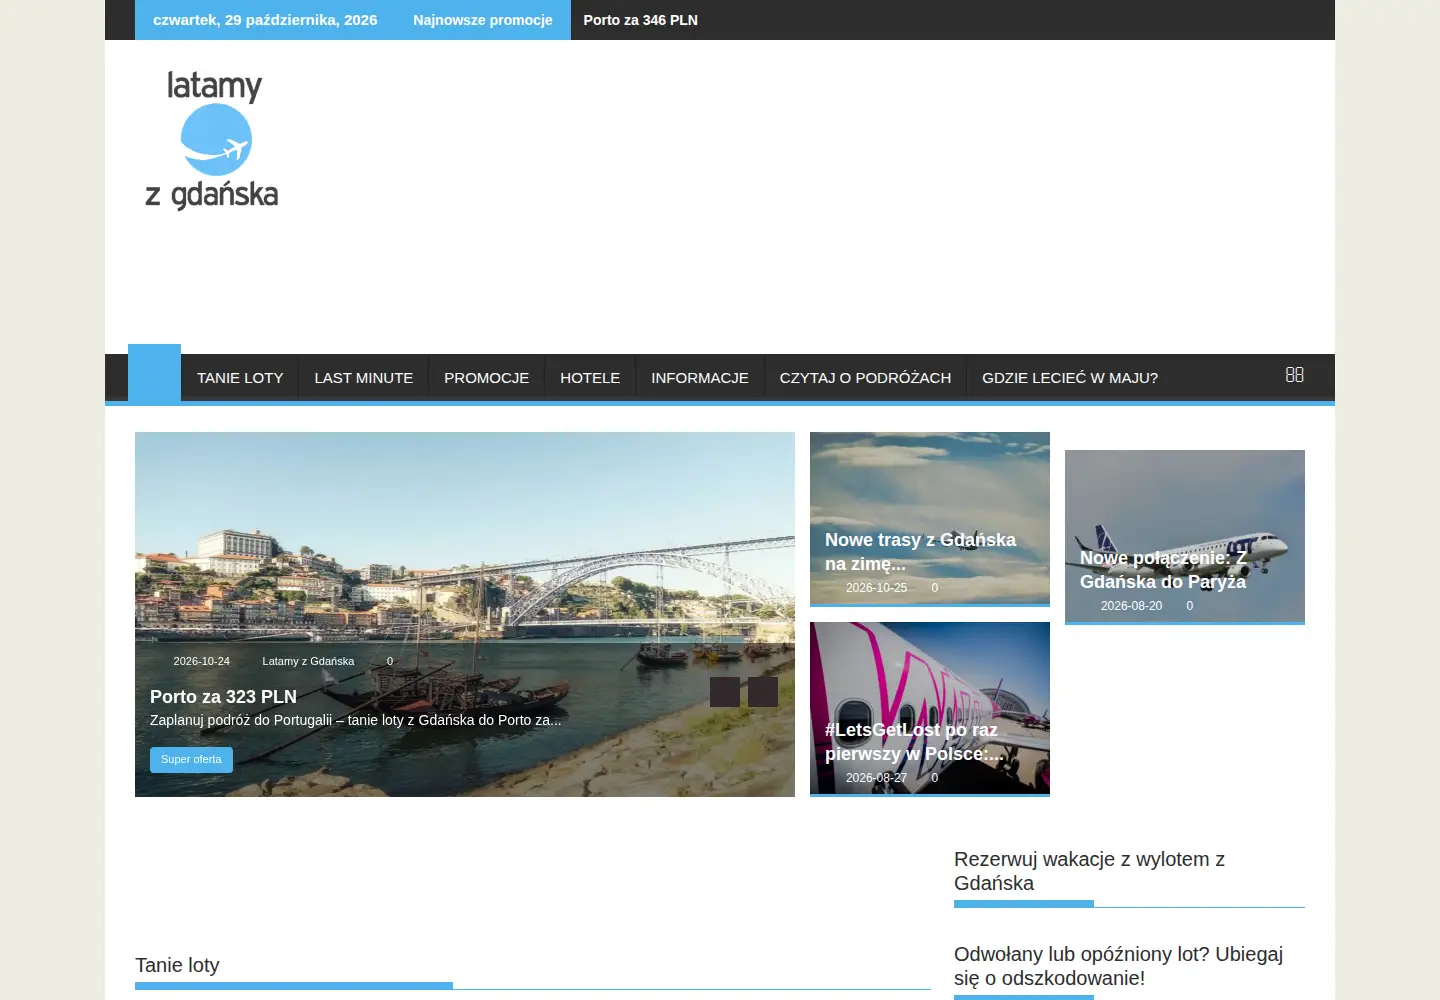1440x1000 pixels.
Task: Click the Latamy z Gdańska author link
Action: tap(308, 661)
